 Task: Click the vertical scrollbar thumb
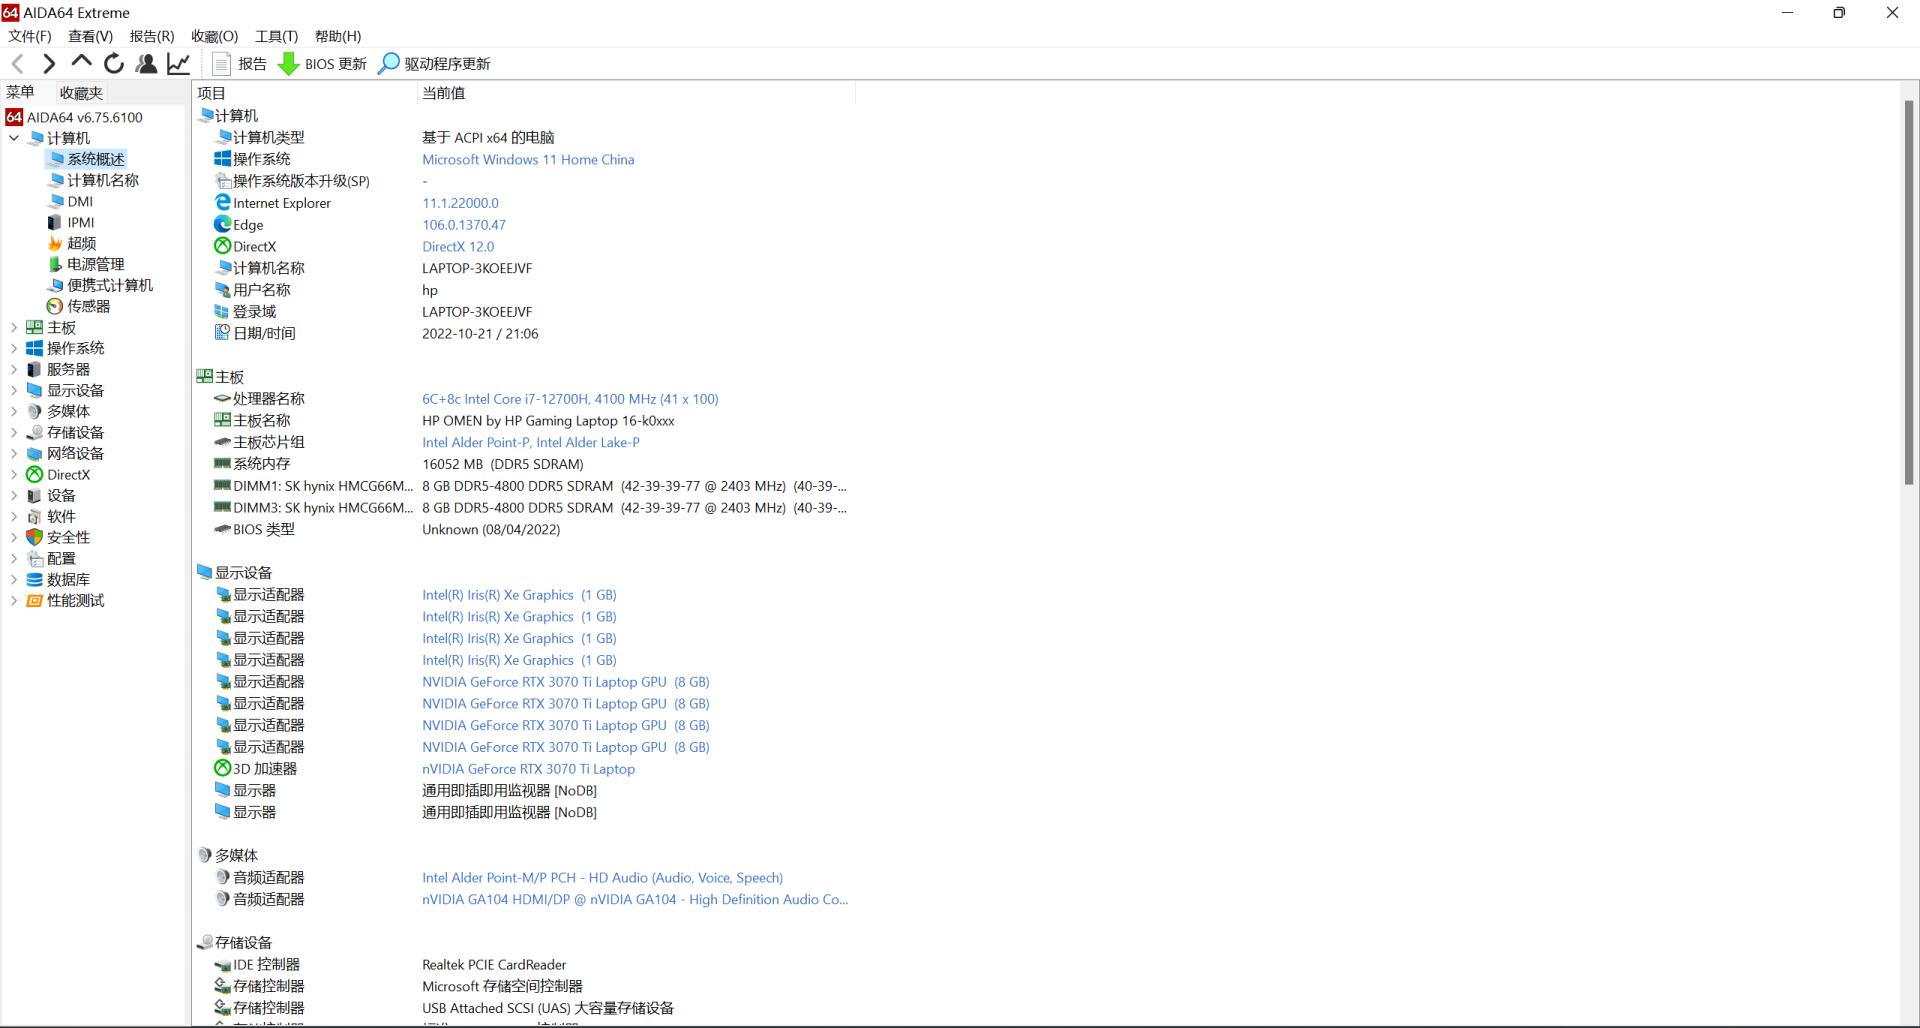(x=1909, y=292)
